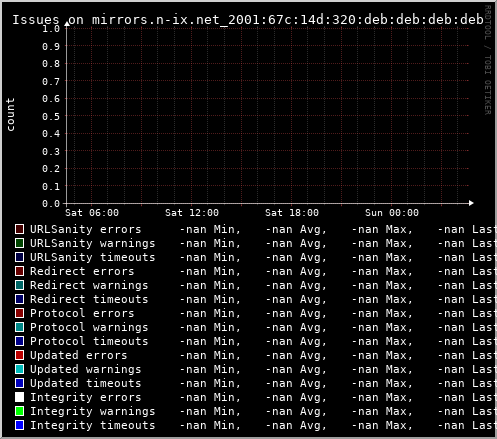Select the Redirect errors legend swatch
Screen dimensions: 497x439
[x=19, y=271]
